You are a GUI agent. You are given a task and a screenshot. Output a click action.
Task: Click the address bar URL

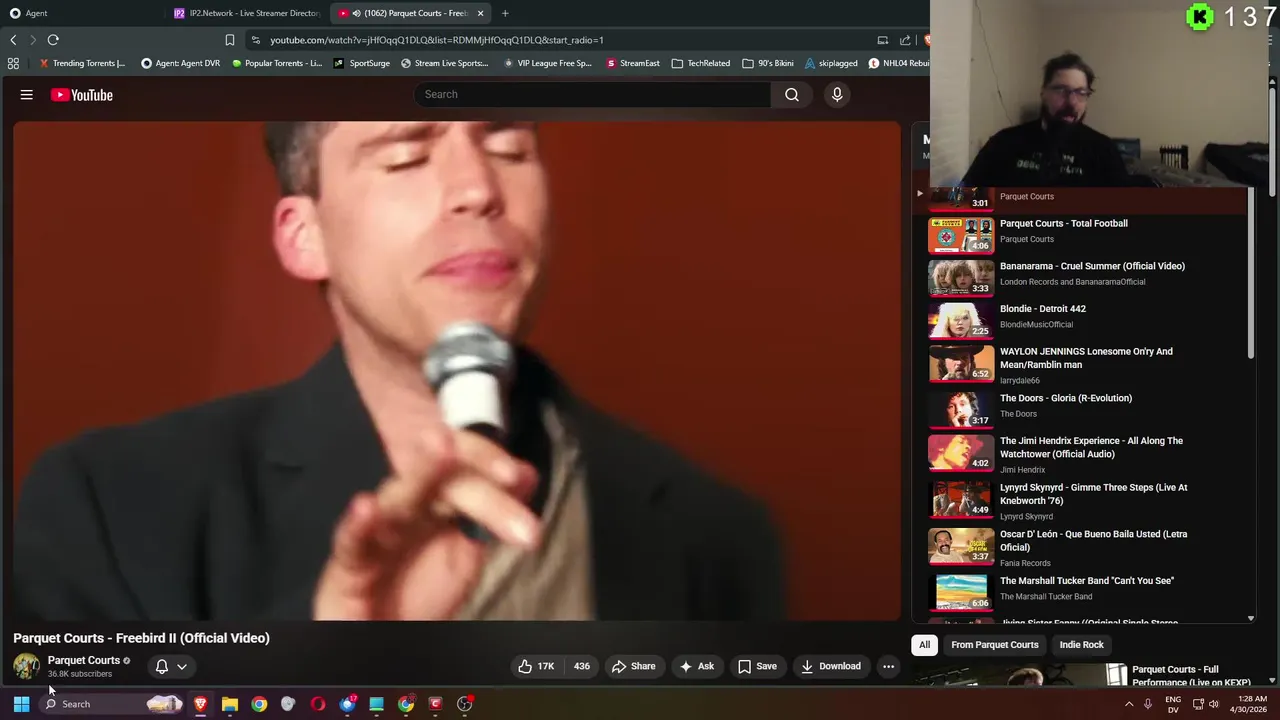[436, 40]
